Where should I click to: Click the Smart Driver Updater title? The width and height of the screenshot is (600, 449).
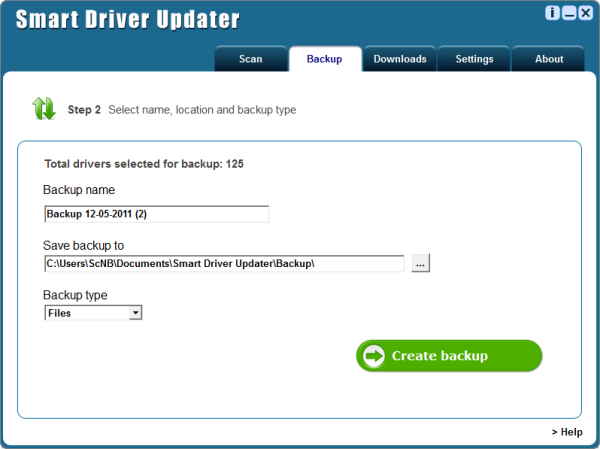coord(127,19)
